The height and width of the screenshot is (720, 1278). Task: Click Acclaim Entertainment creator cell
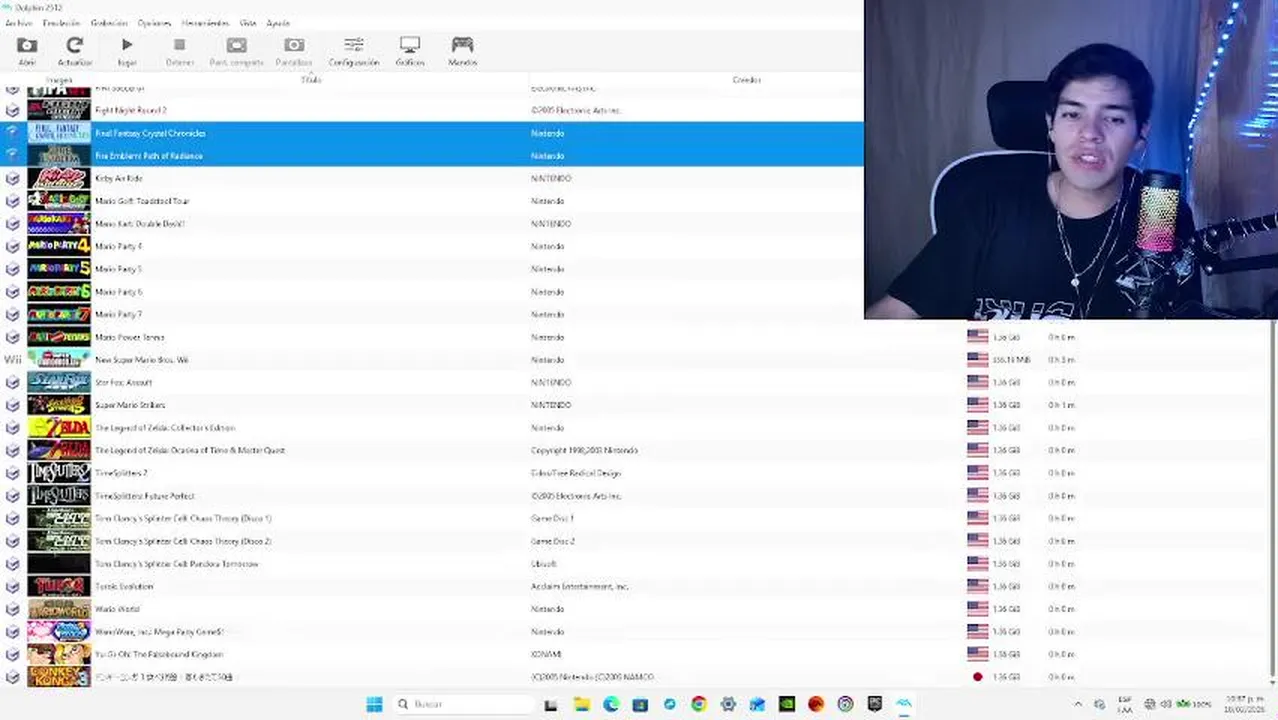pos(579,586)
